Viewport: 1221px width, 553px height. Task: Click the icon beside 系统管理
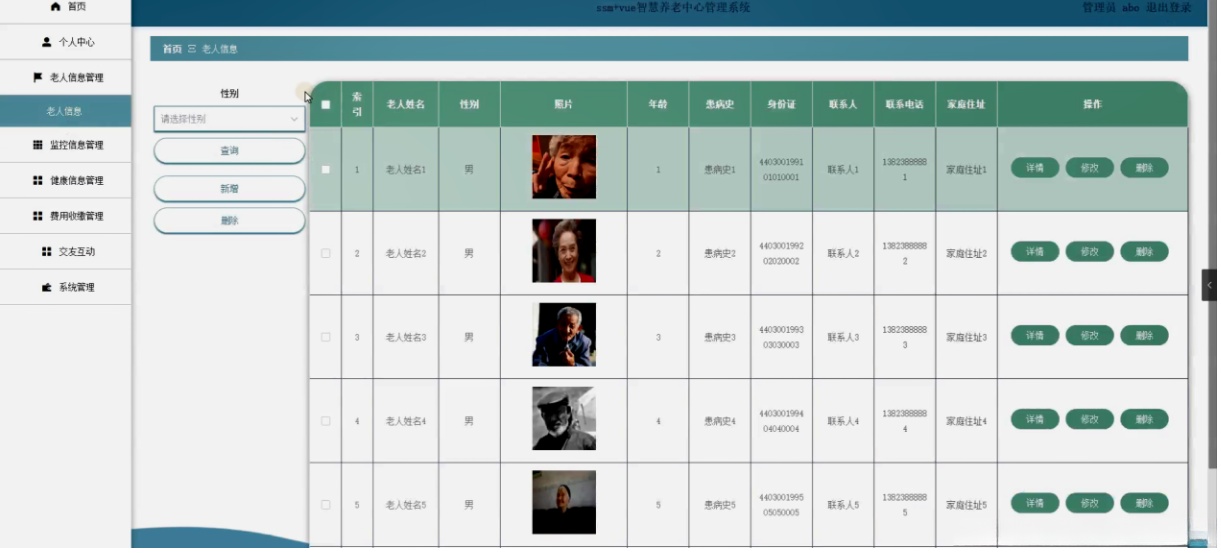click(x=46, y=288)
